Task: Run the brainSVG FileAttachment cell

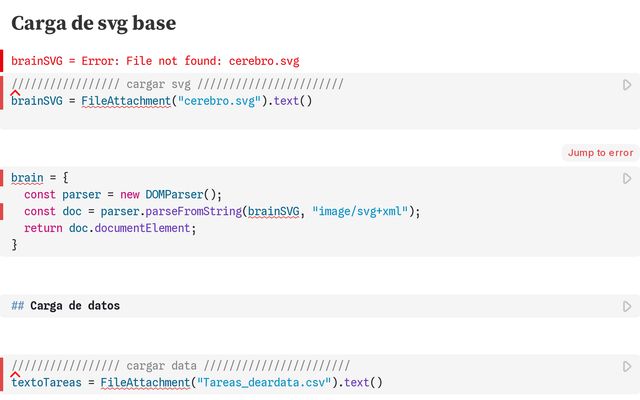Action: (627, 85)
